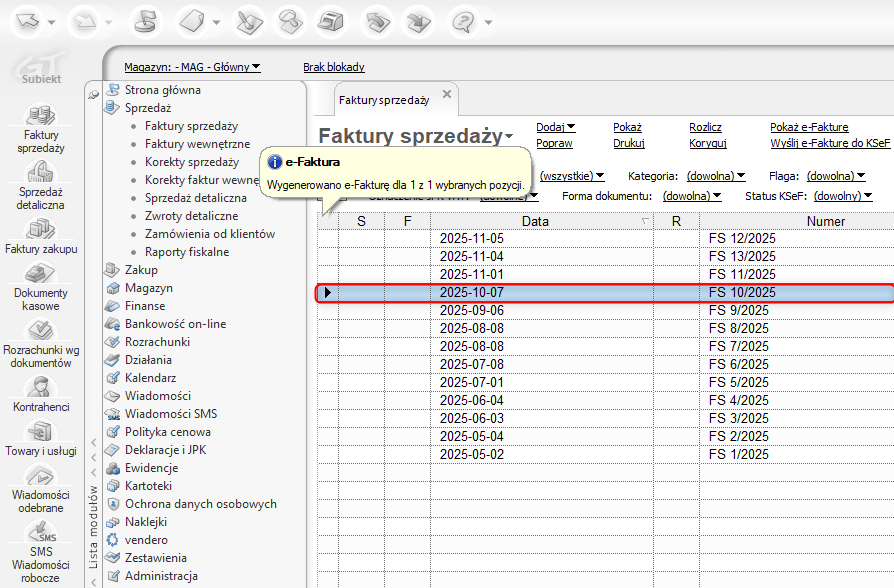
Task: Open the Status KSeF filter dropdown
Action: point(843,196)
